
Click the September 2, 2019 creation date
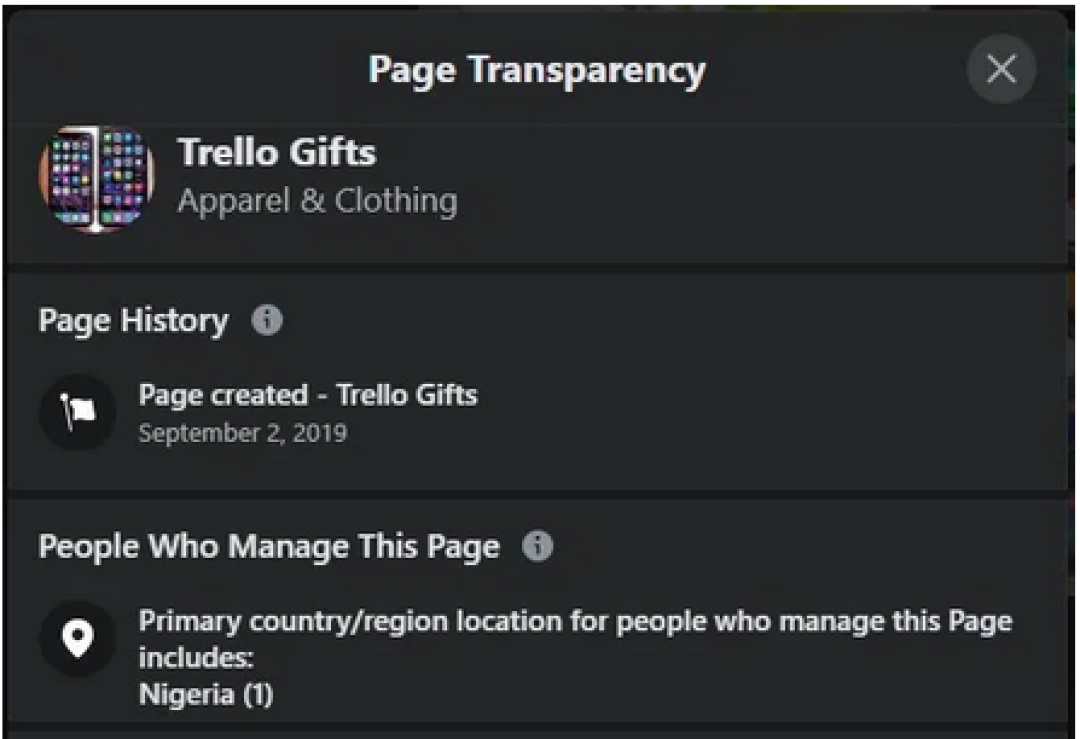click(x=243, y=434)
